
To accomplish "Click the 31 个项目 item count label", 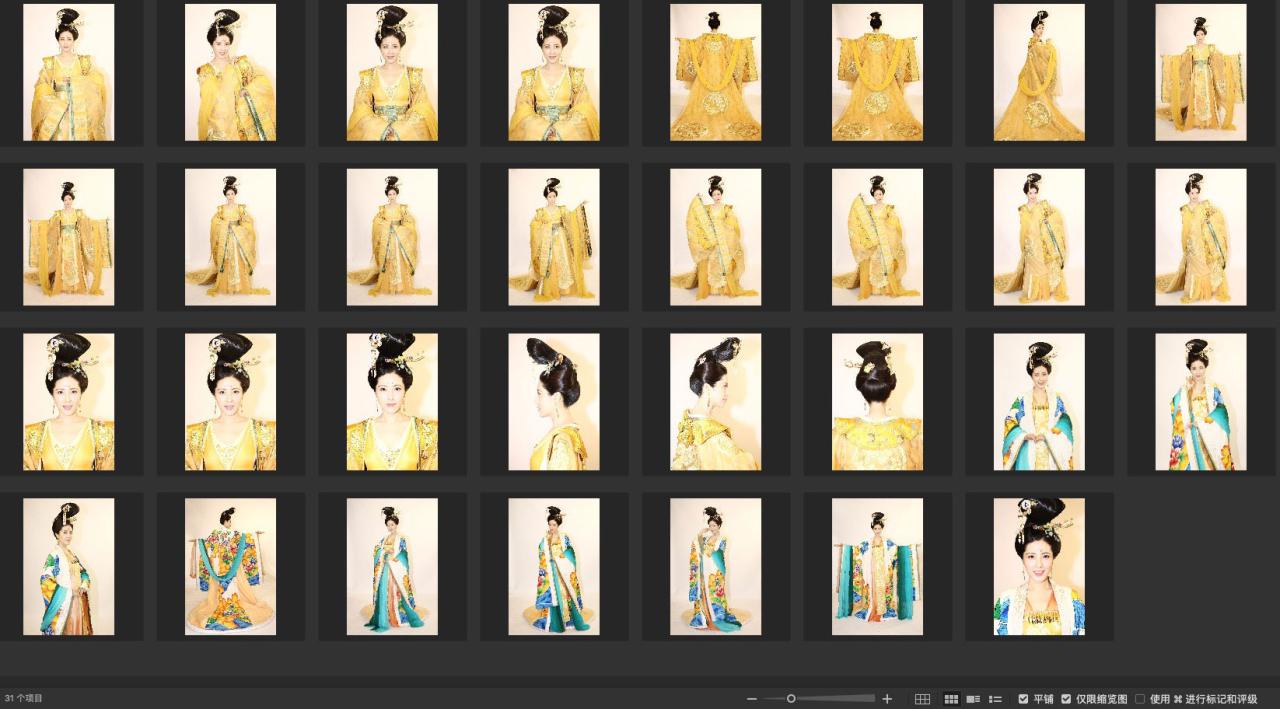I will click(x=24, y=698).
